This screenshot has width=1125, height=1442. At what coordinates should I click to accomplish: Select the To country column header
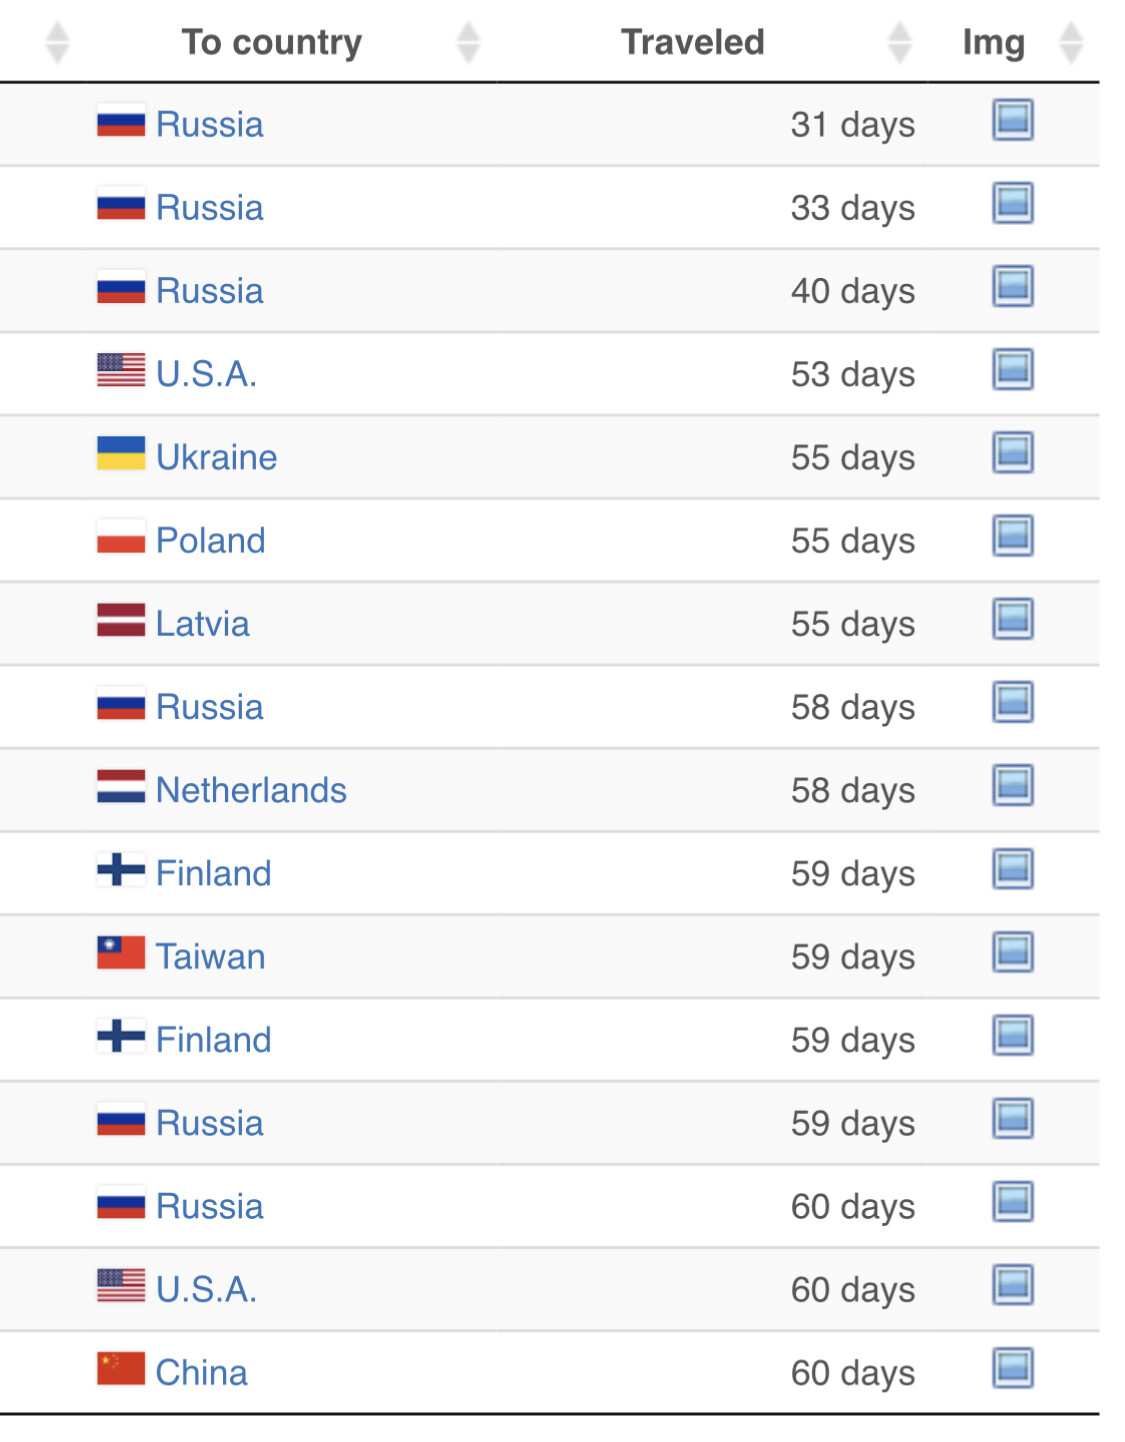click(x=271, y=42)
